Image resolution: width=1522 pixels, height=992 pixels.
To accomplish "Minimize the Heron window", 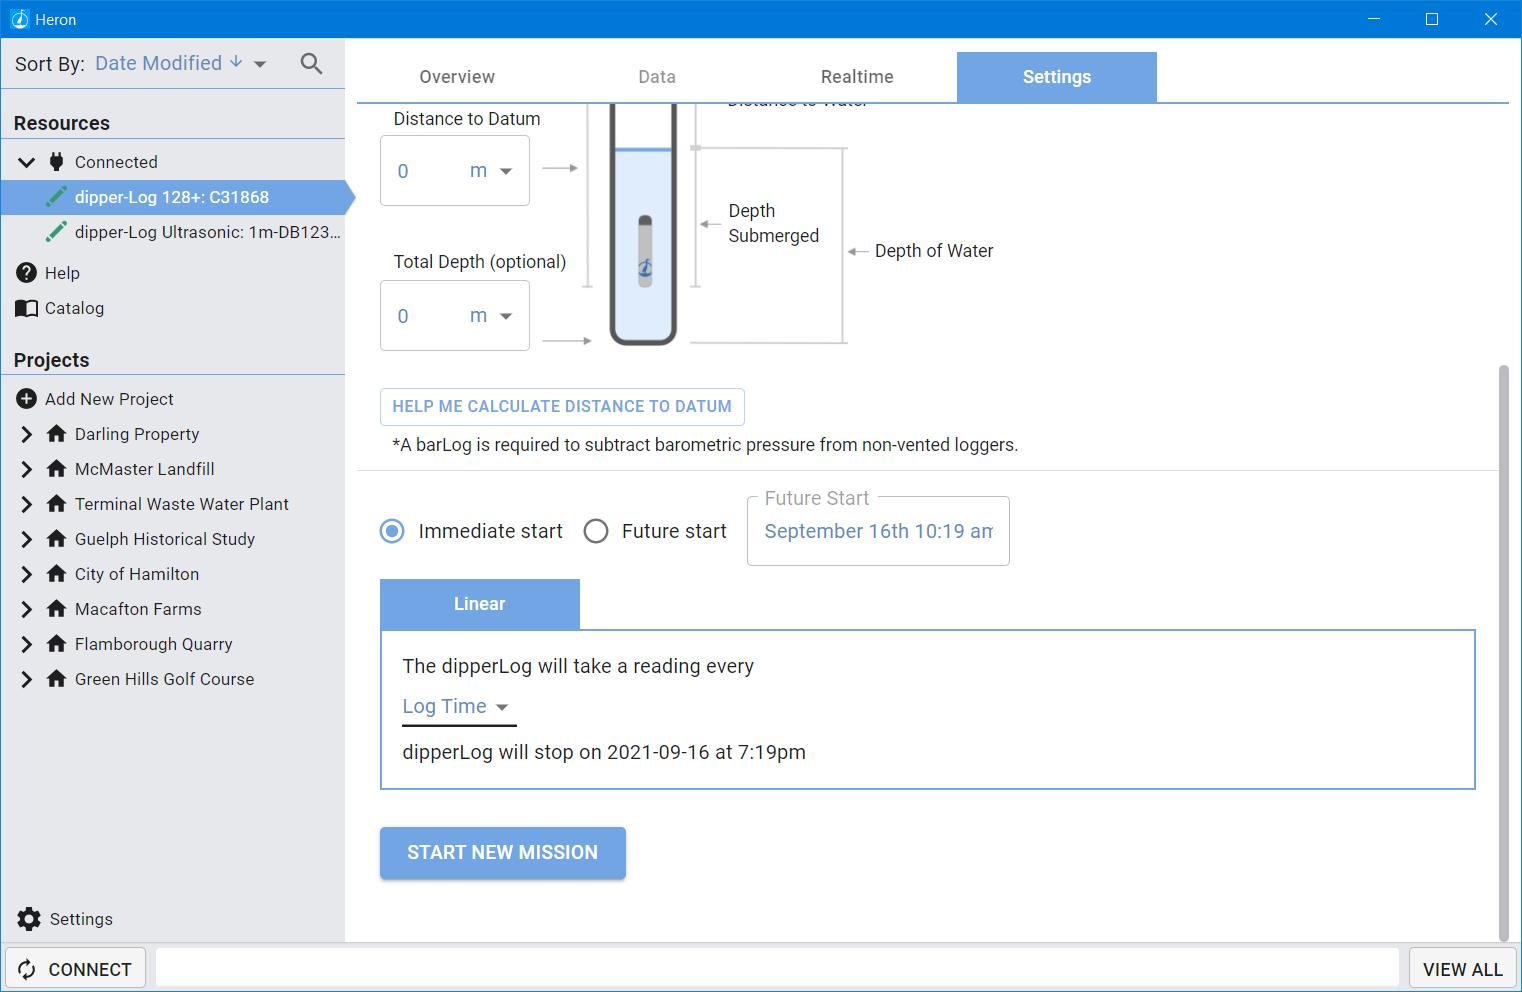I will coord(1373,19).
